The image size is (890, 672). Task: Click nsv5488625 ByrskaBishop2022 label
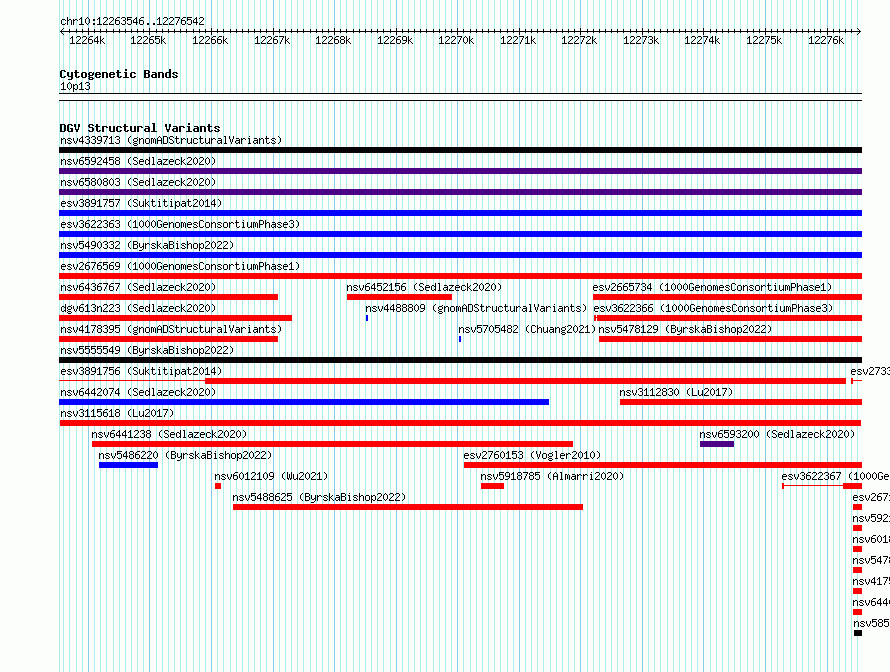click(x=319, y=497)
